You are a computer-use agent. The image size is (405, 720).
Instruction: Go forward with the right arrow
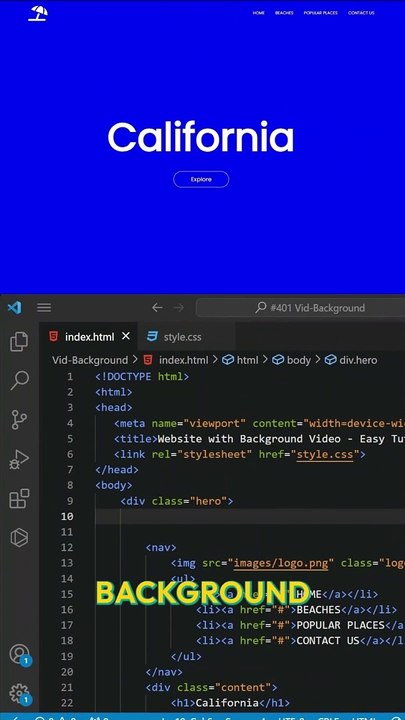coord(179,308)
